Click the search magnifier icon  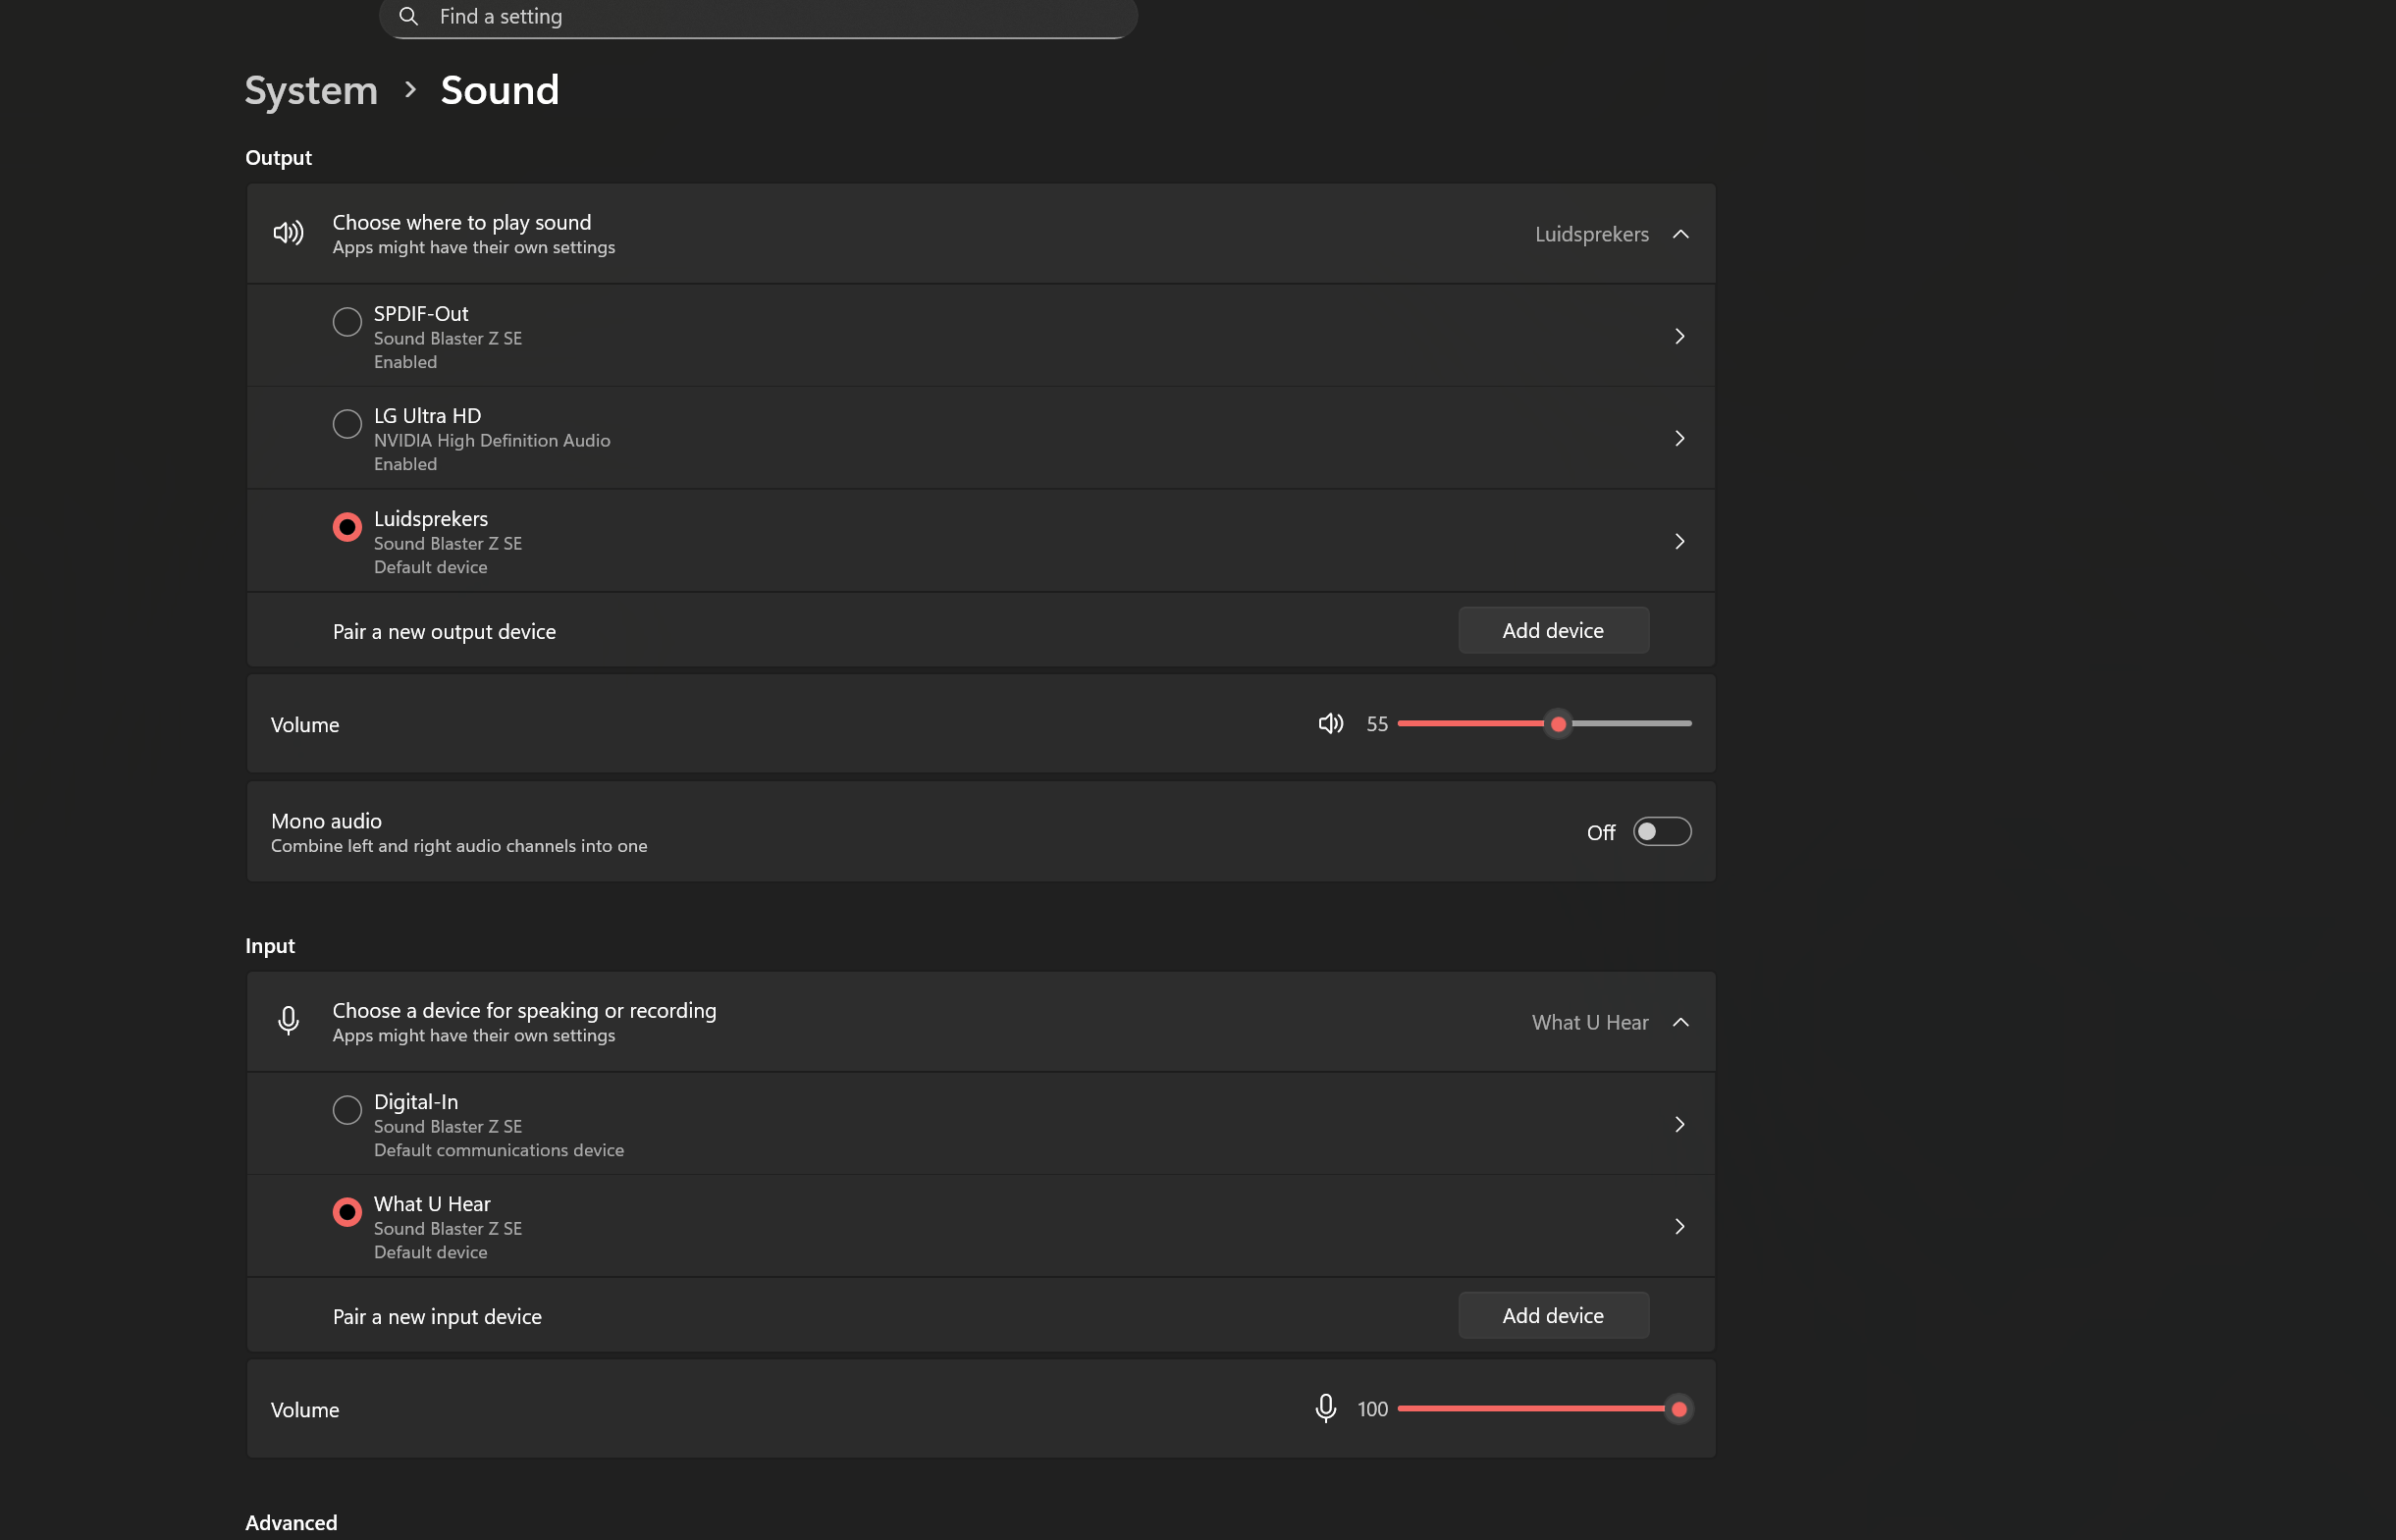point(408,16)
